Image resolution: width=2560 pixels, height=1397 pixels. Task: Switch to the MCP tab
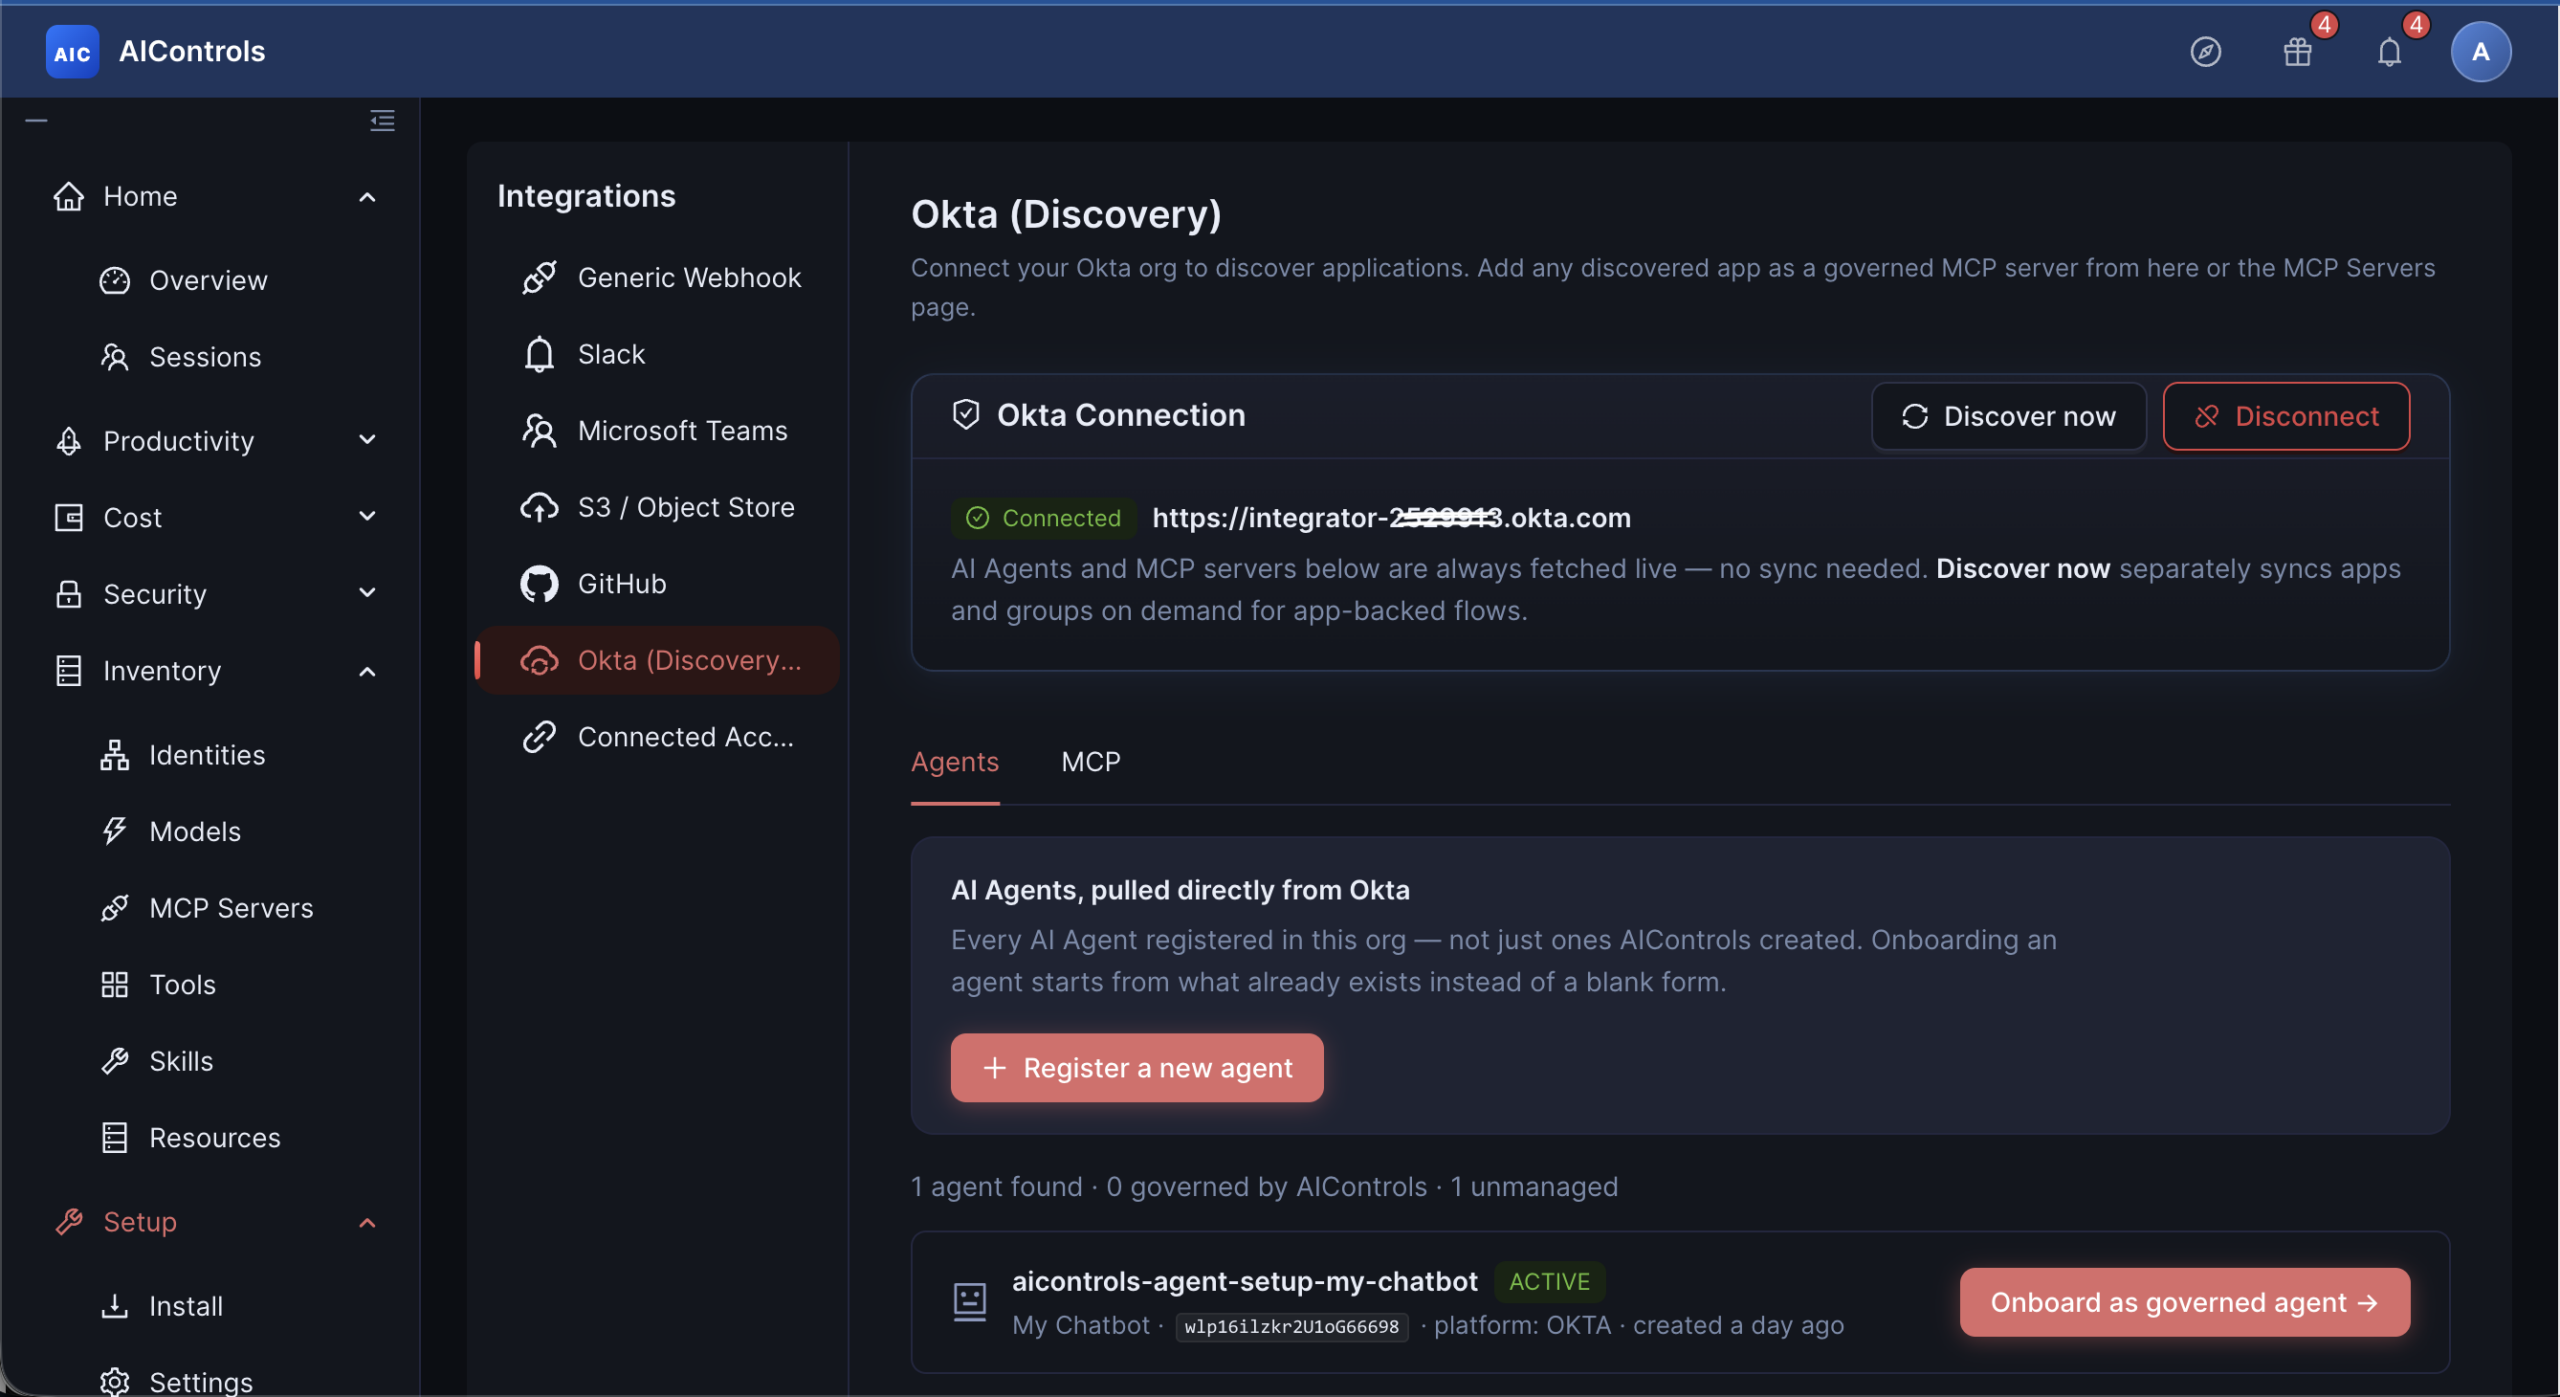(x=1090, y=762)
